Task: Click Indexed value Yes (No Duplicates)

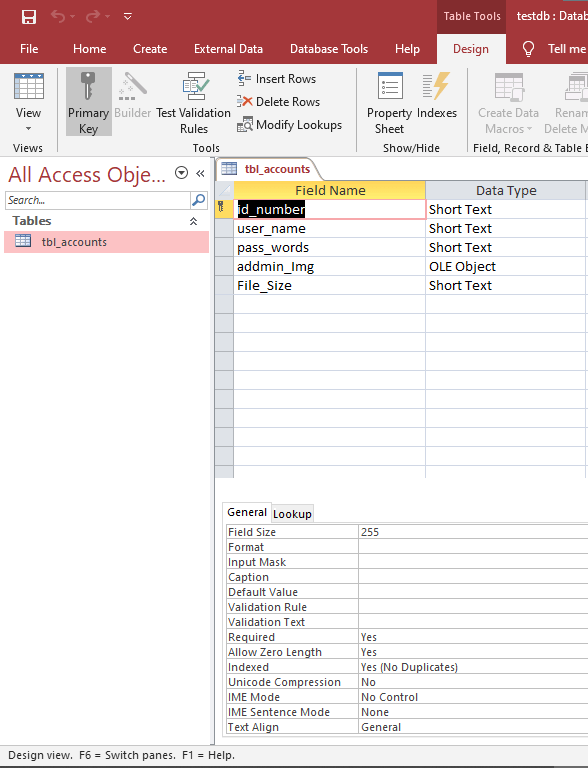Action: click(x=473, y=667)
